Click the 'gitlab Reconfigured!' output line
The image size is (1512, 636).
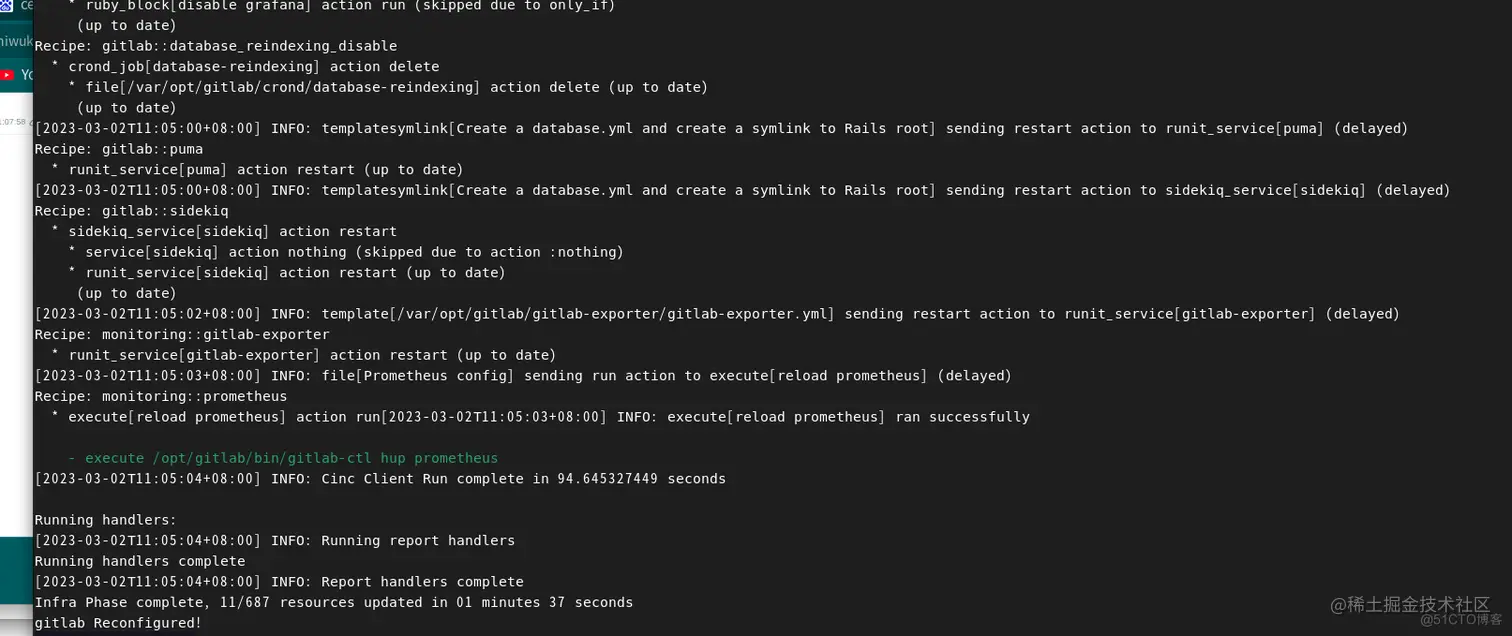coord(118,623)
